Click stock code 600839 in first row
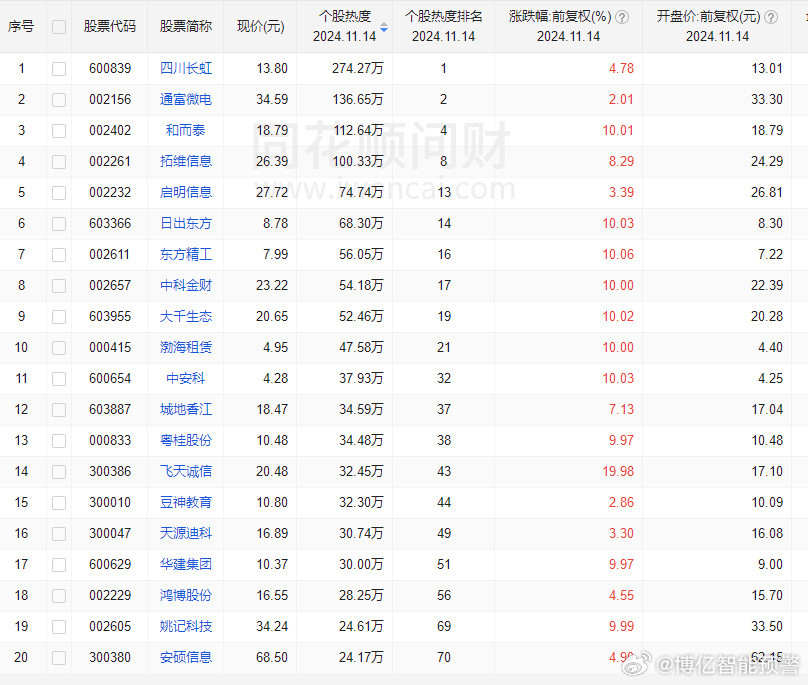Viewport: 808px width, 685px height. coord(109,69)
